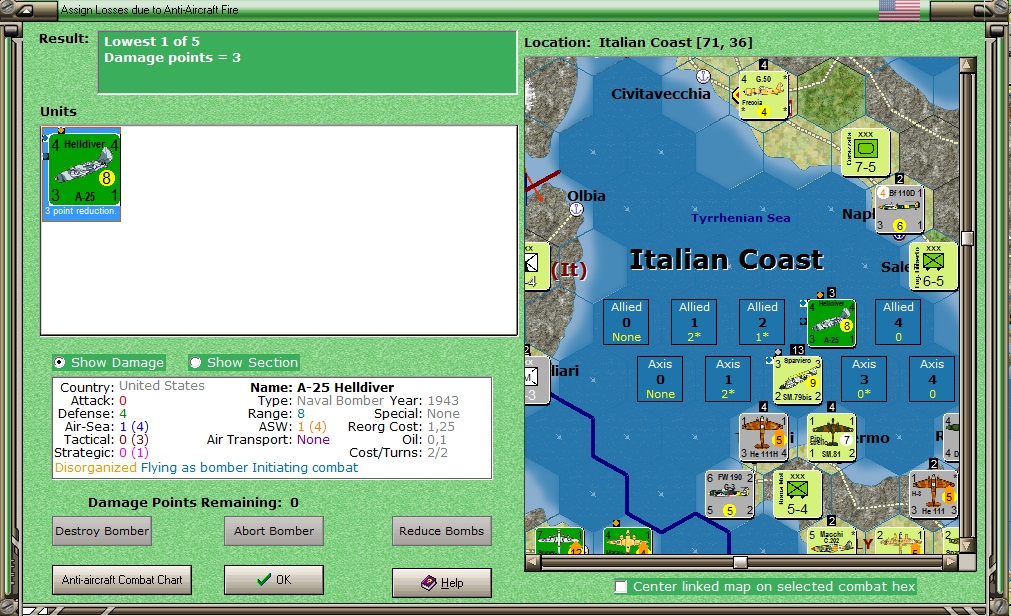1011x616 pixels.
Task: Click the 'Italian Coast' sea area label on map
Action: (726, 259)
